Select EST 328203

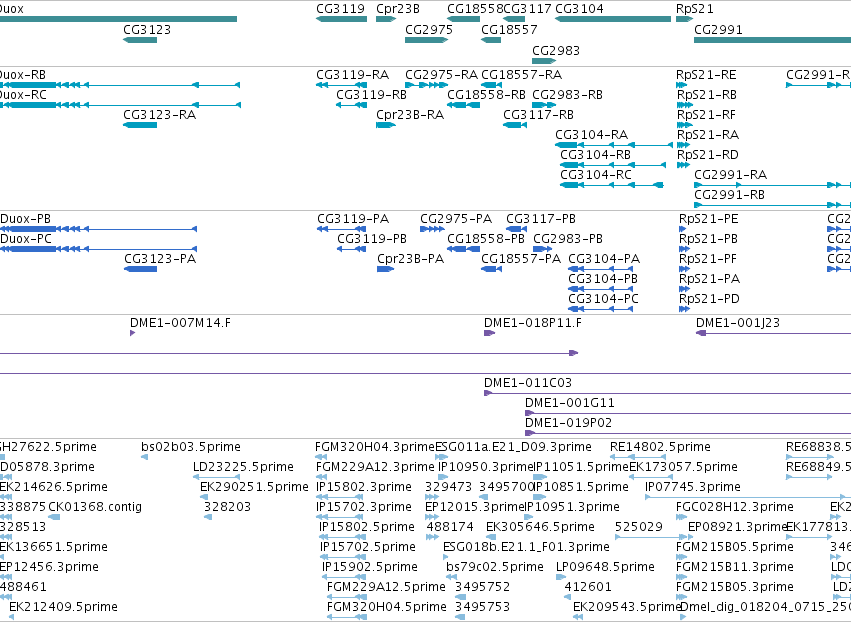(x=227, y=507)
